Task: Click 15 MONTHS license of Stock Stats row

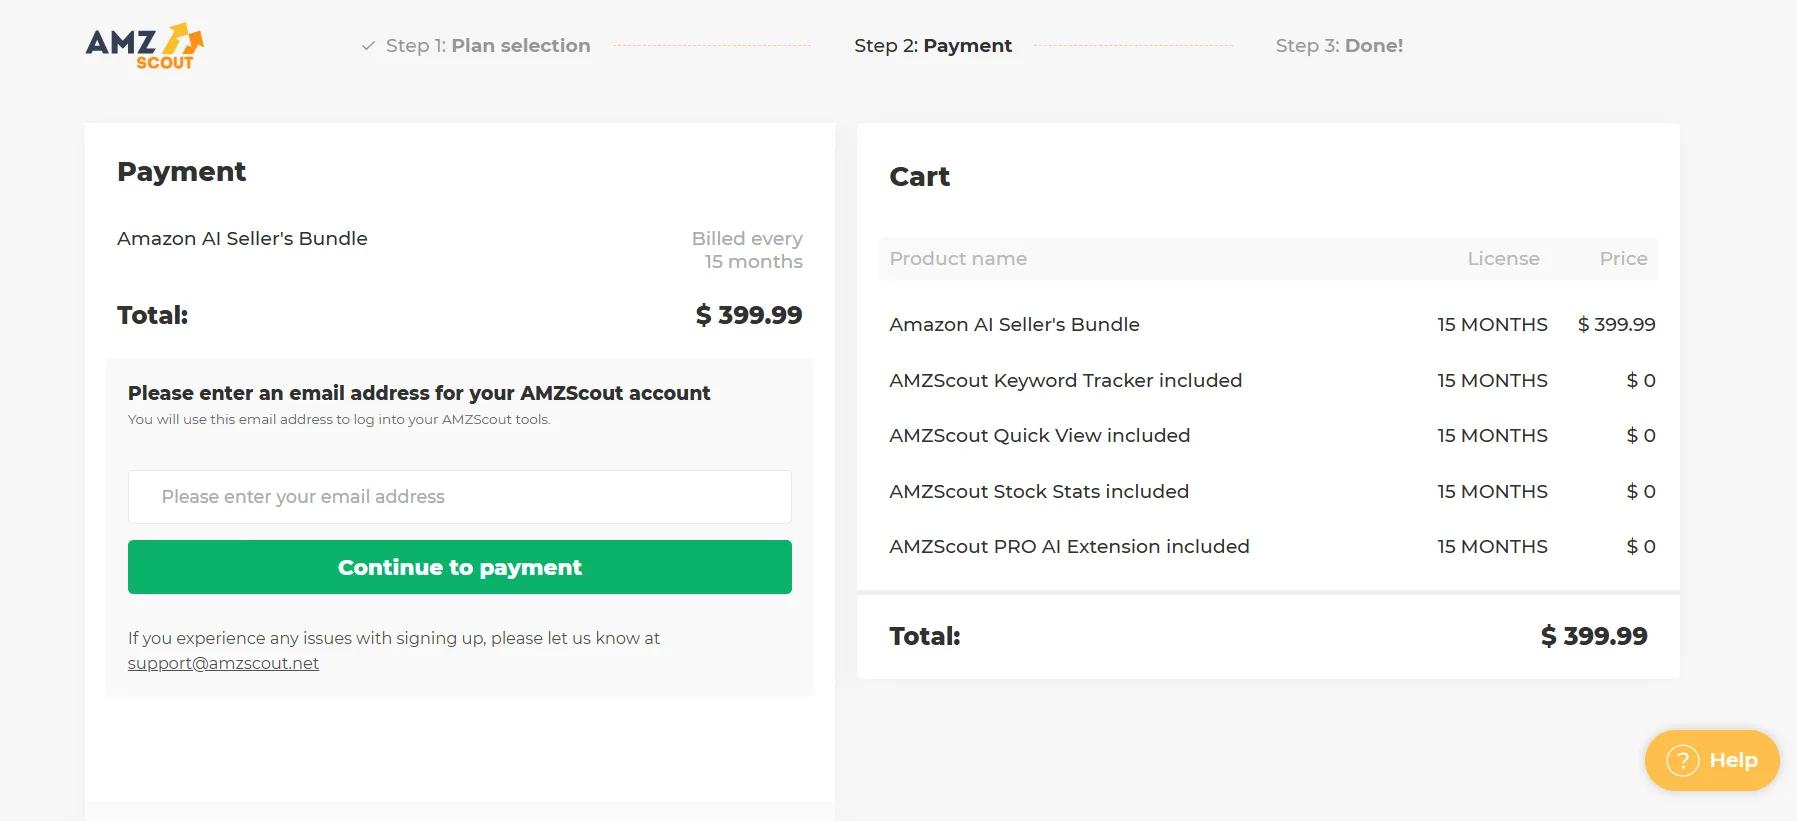Action: click(x=1492, y=492)
